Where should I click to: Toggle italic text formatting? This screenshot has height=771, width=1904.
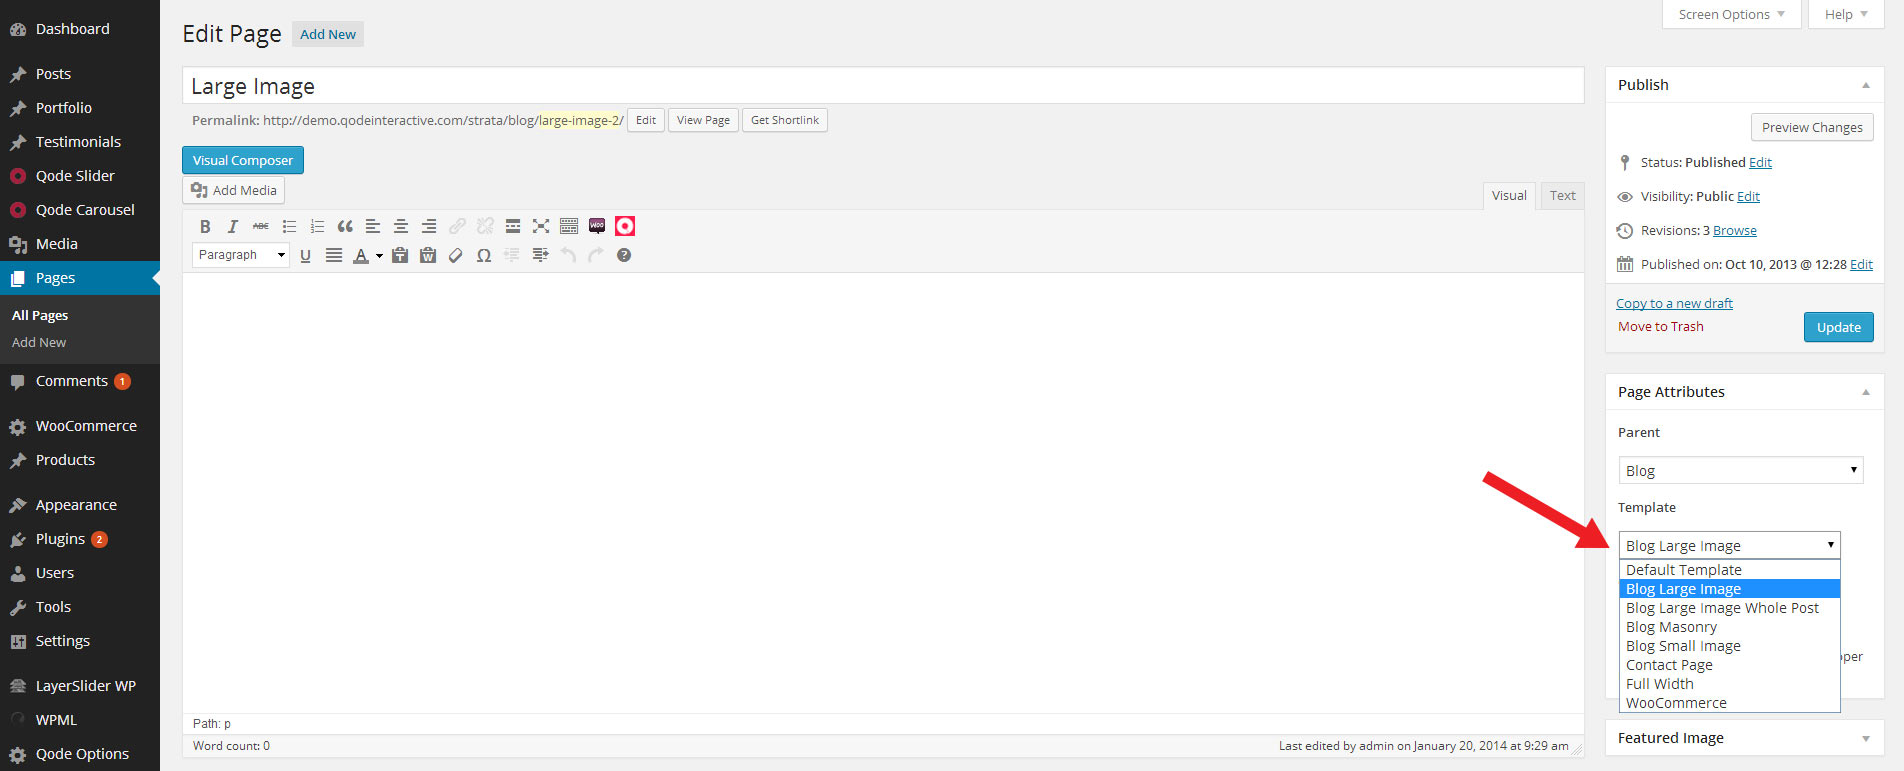coord(233,226)
